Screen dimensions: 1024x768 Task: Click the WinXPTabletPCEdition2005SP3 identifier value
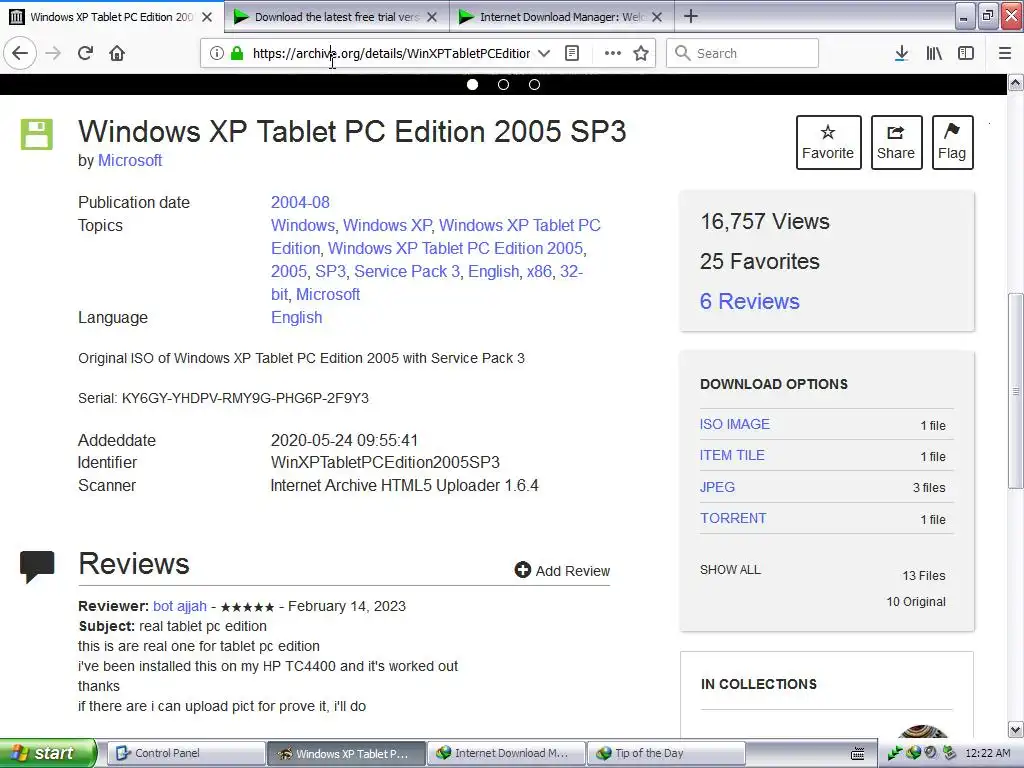385,462
